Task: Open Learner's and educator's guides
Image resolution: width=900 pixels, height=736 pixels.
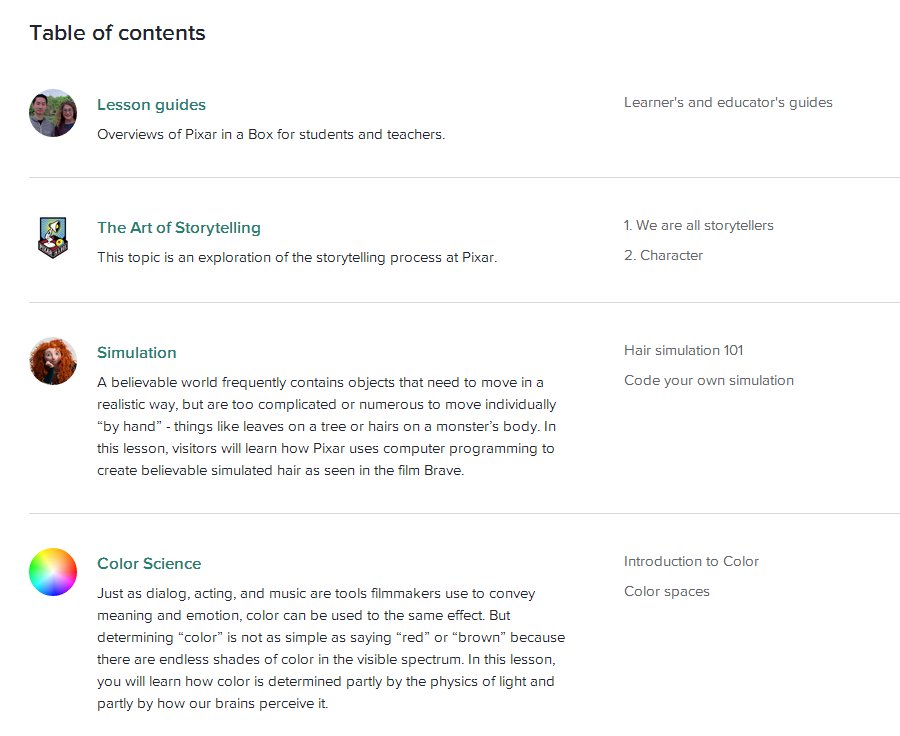Action: (728, 102)
